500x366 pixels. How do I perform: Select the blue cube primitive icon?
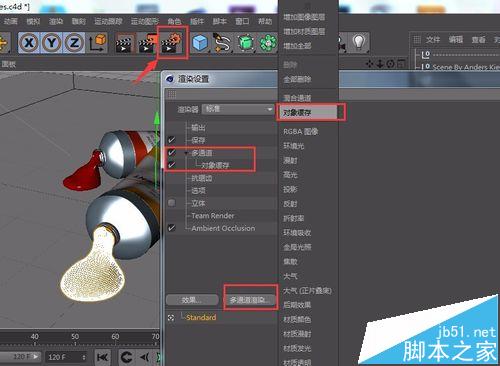point(200,43)
